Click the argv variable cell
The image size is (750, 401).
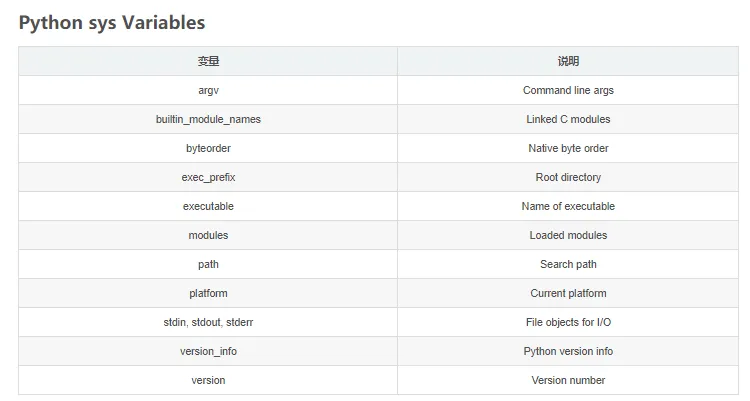tap(208, 90)
